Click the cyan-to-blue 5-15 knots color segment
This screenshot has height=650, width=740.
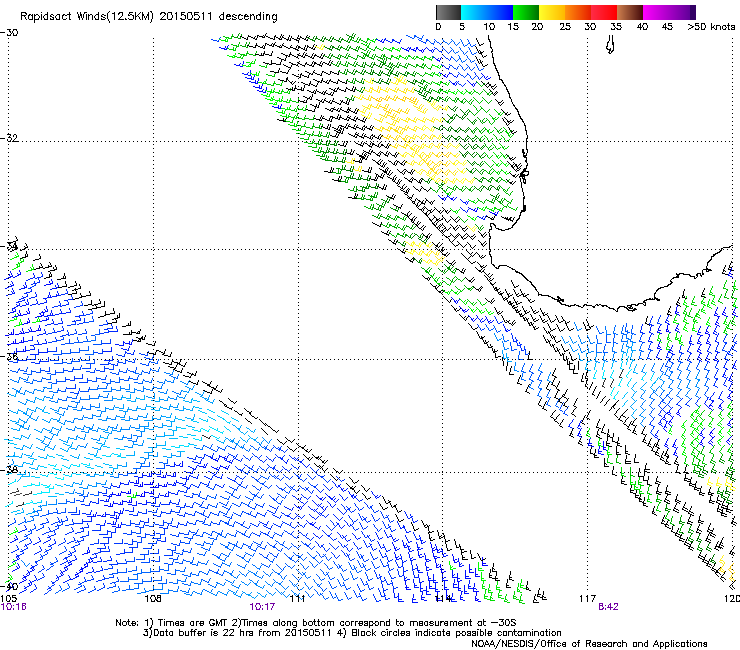pos(487,12)
